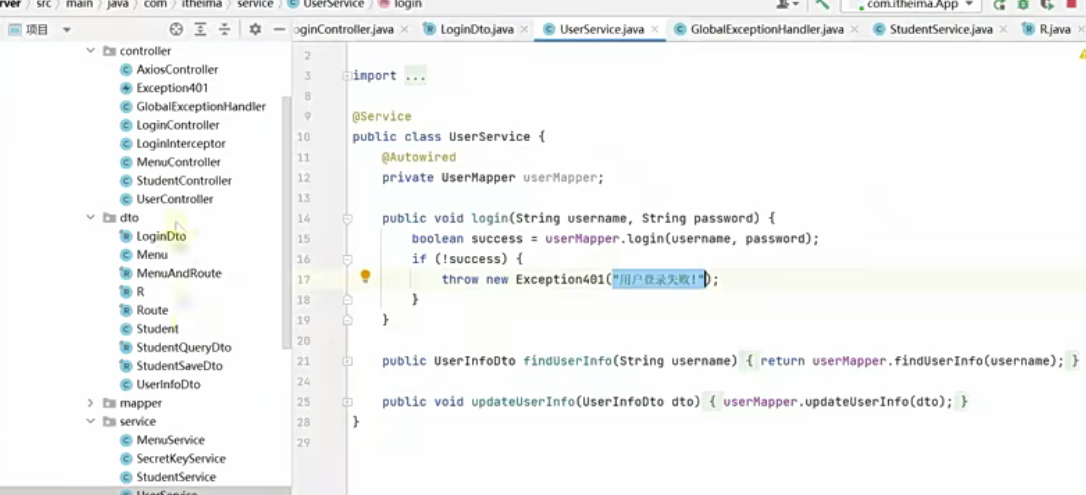This screenshot has height=495, width=1086.
Task: Click the Run with Coverage icon
Action: click(x=1046, y=5)
